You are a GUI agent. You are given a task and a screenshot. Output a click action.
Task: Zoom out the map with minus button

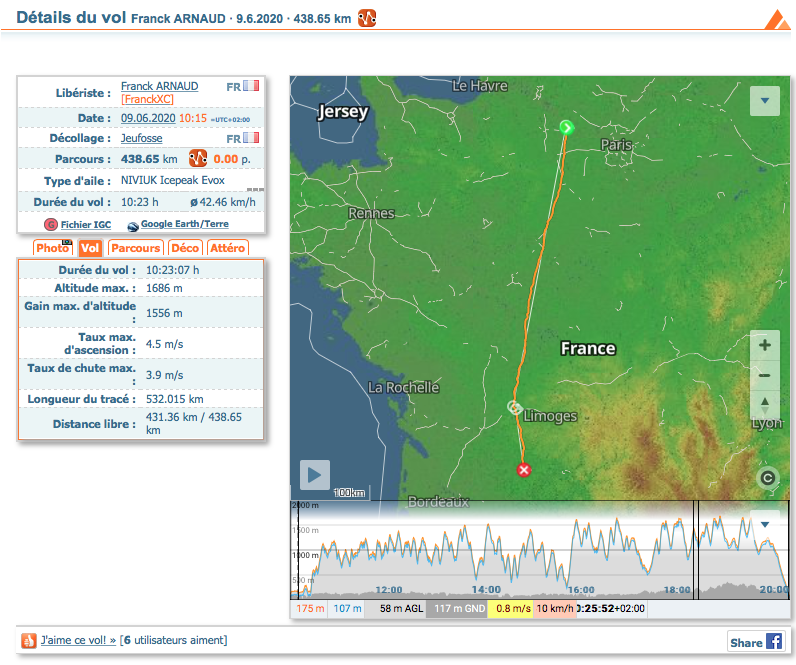765,376
